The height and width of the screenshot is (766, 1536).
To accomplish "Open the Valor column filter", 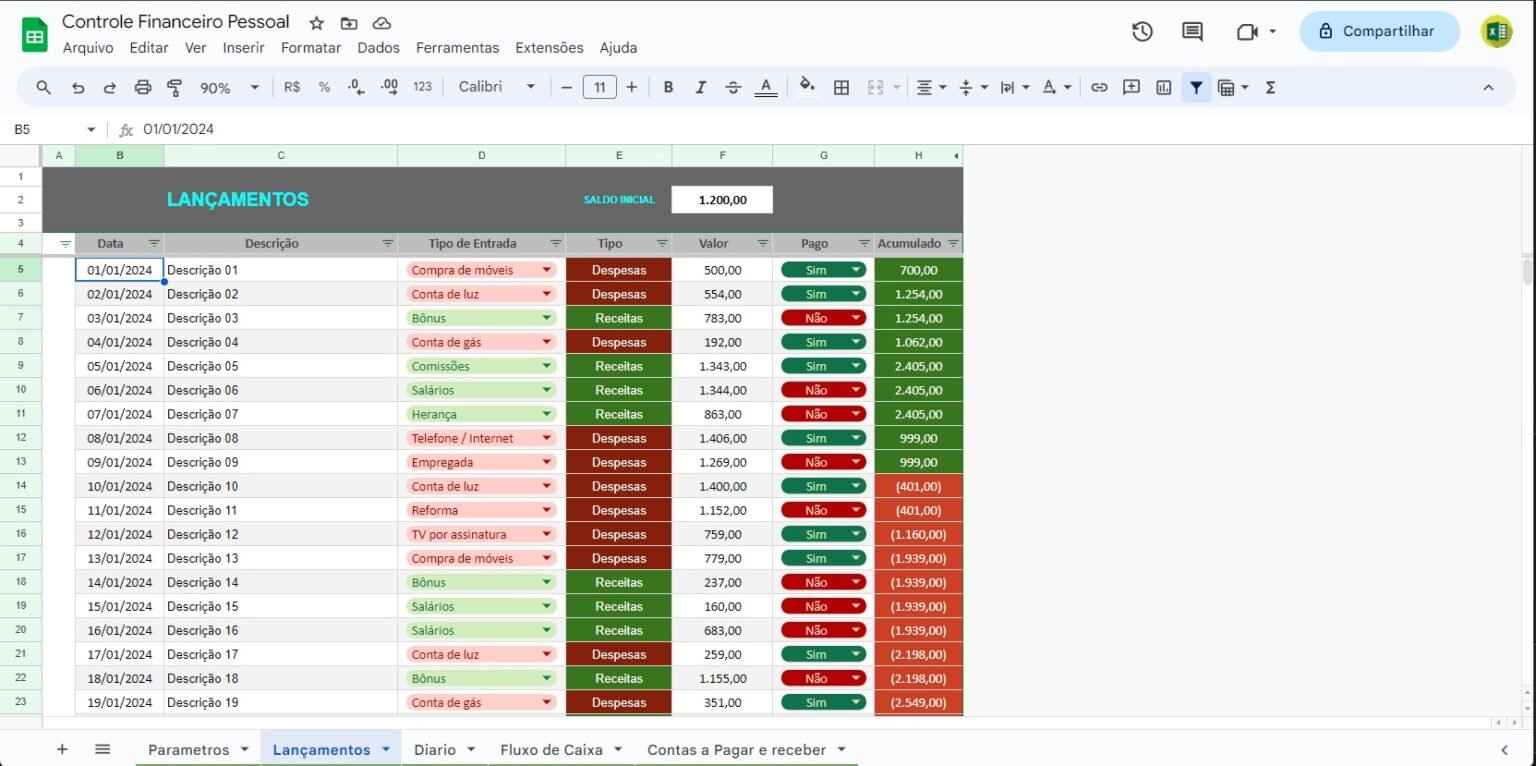I will pyautogui.click(x=762, y=243).
